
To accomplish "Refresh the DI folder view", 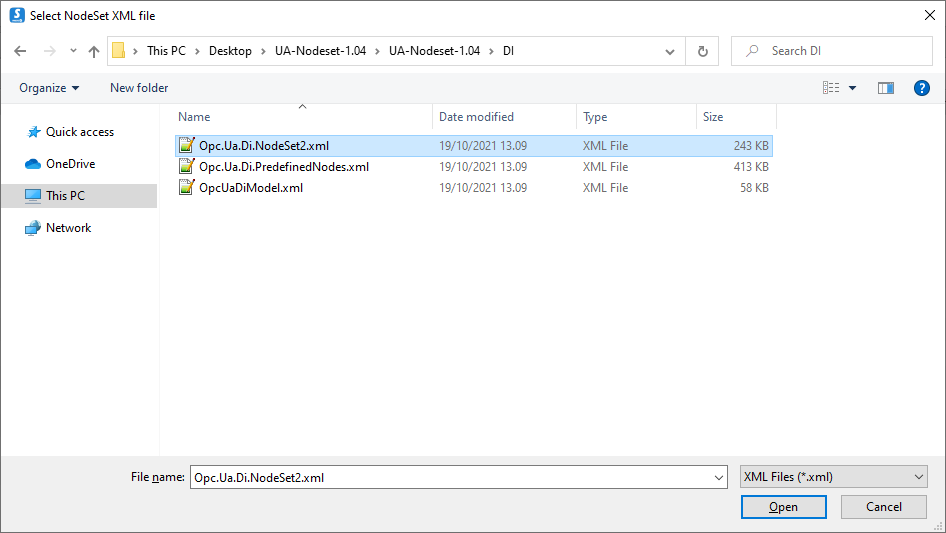I will click(703, 51).
